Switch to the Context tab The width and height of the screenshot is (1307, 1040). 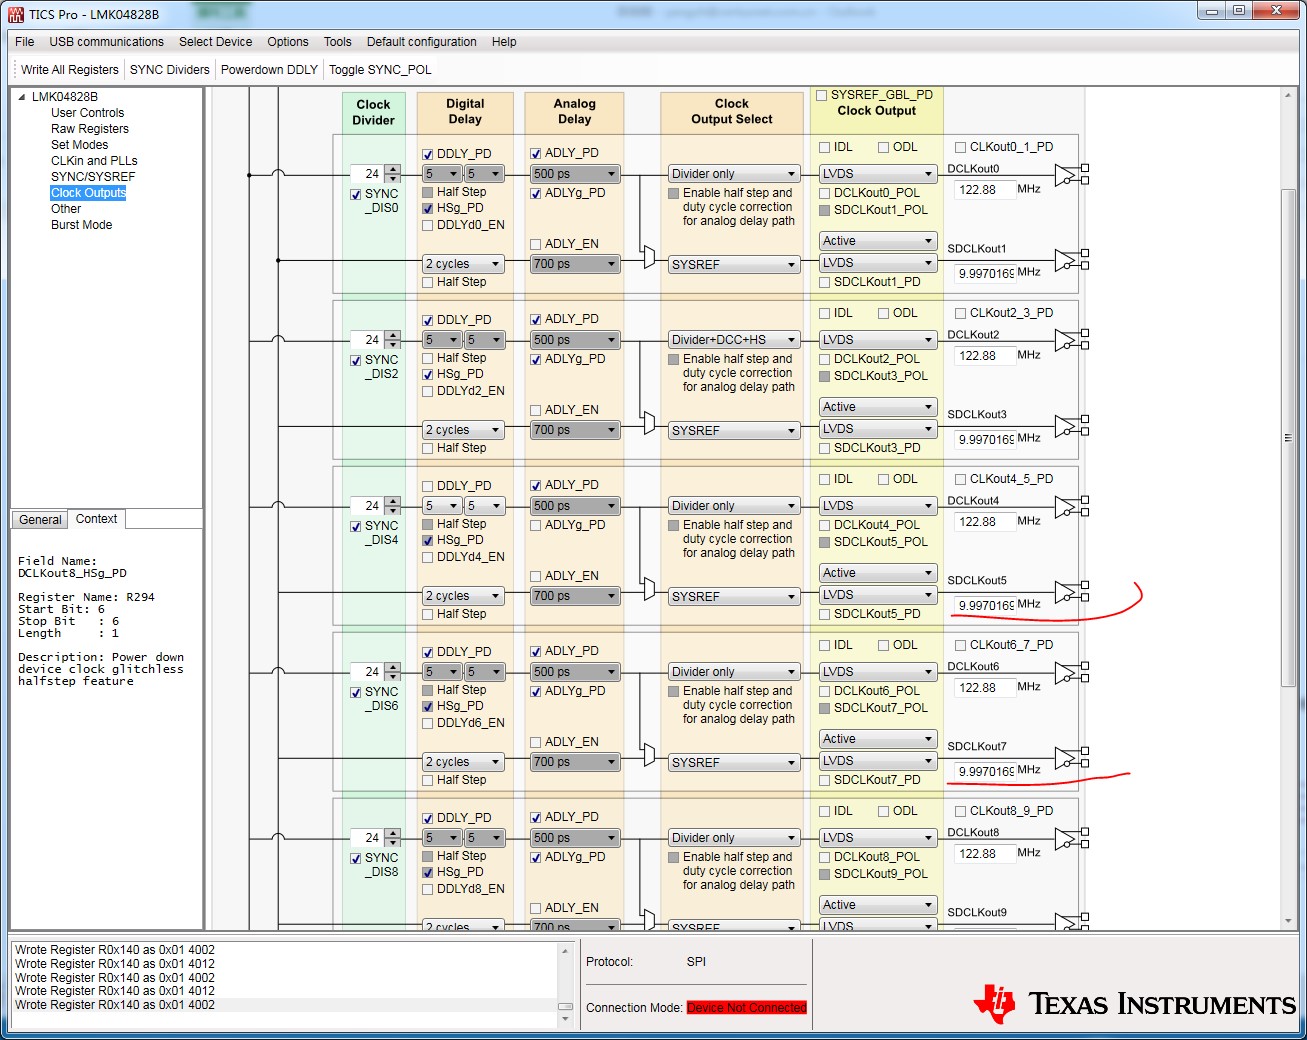point(96,519)
